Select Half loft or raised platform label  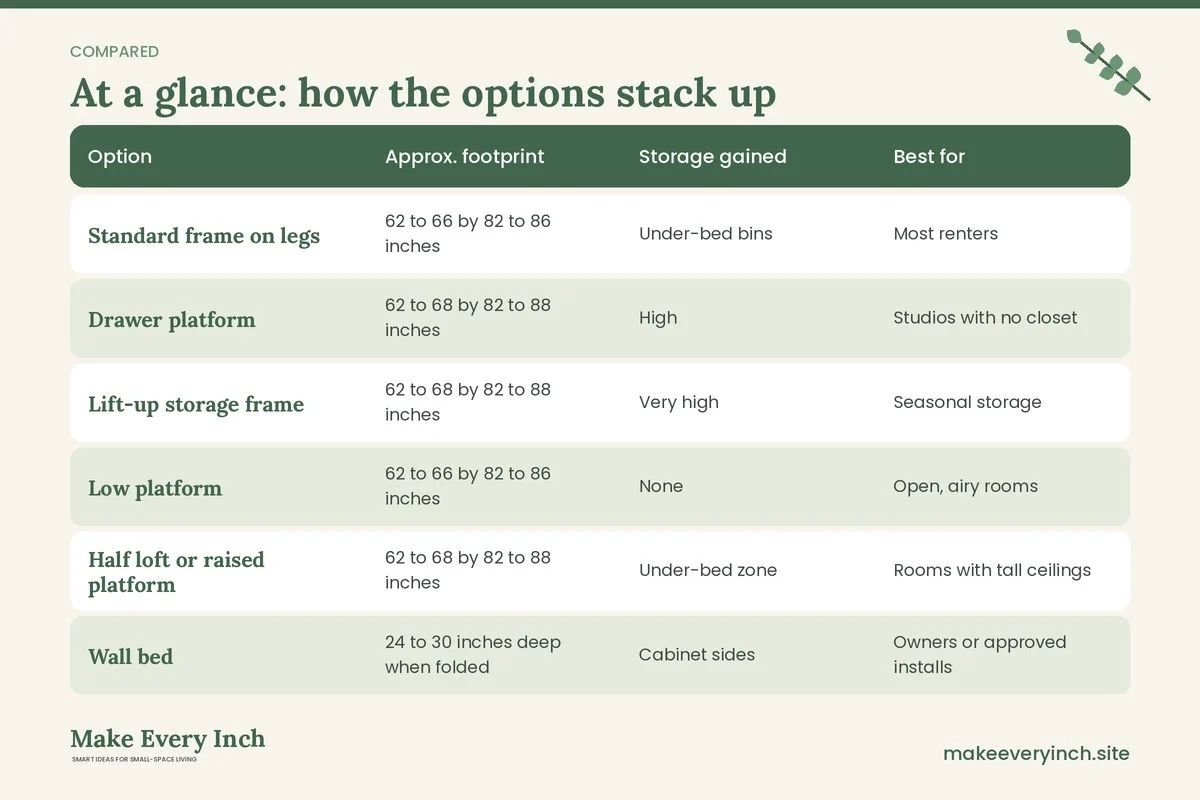[176, 572]
